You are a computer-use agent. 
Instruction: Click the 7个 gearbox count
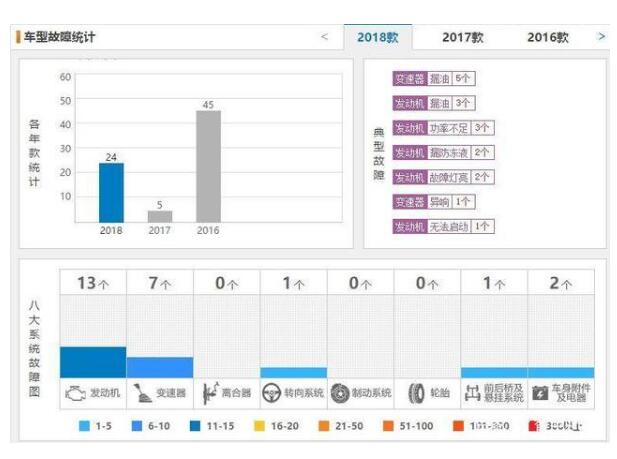(x=160, y=283)
